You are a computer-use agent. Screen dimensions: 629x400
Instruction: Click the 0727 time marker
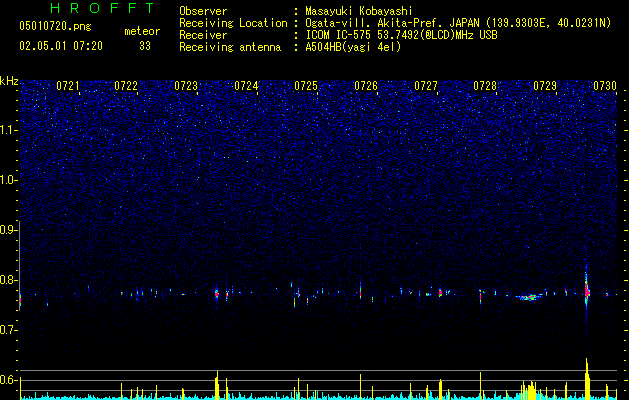point(426,86)
